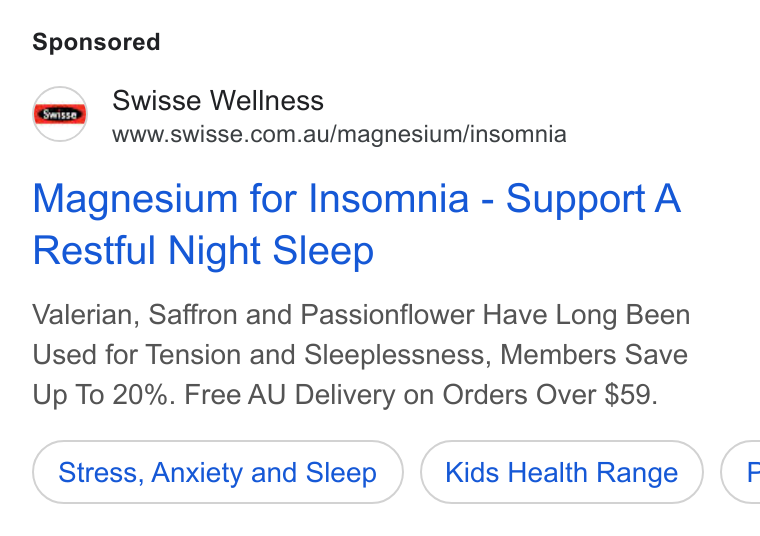Click the Valerian, Saffron and Passionflower text
760x536 pixels.
[253, 315]
